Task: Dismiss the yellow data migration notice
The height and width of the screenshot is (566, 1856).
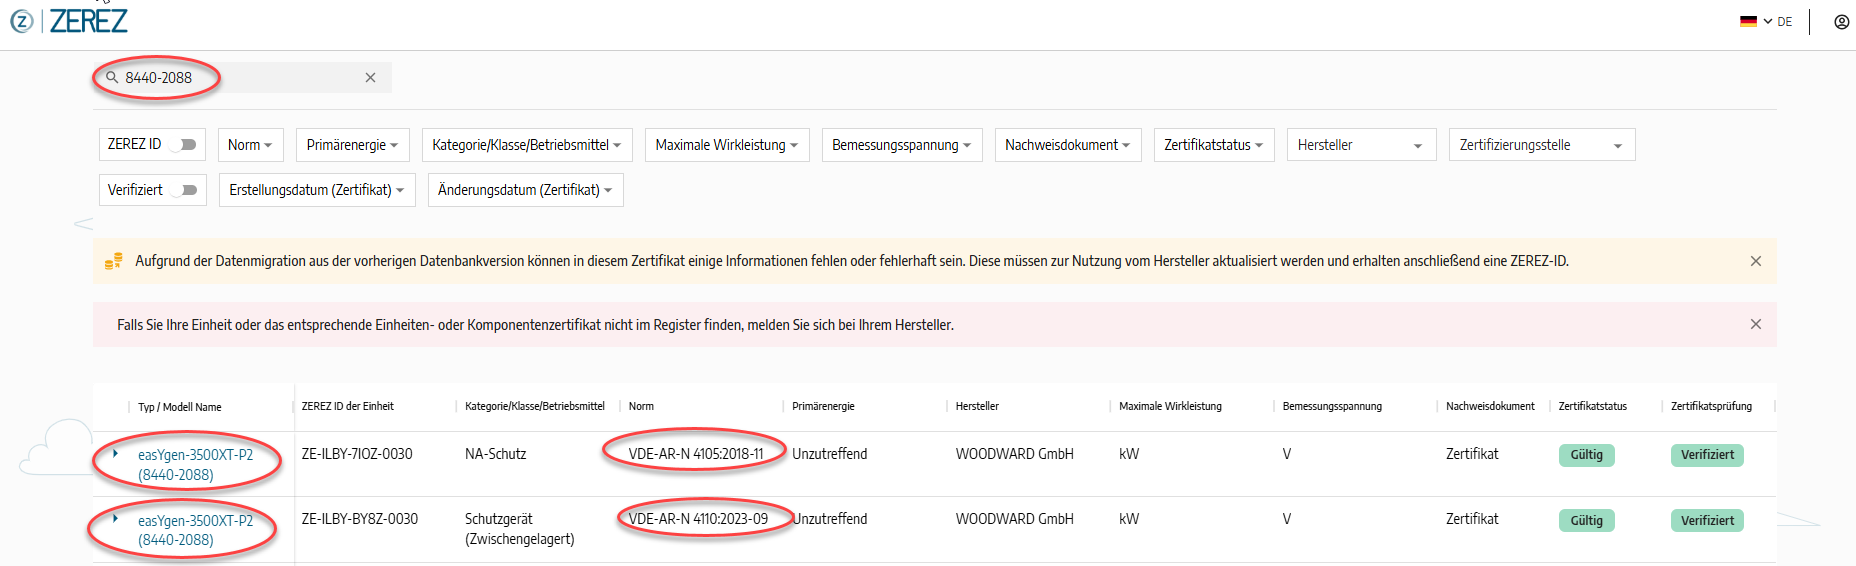Action: click(x=1755, y=261)
